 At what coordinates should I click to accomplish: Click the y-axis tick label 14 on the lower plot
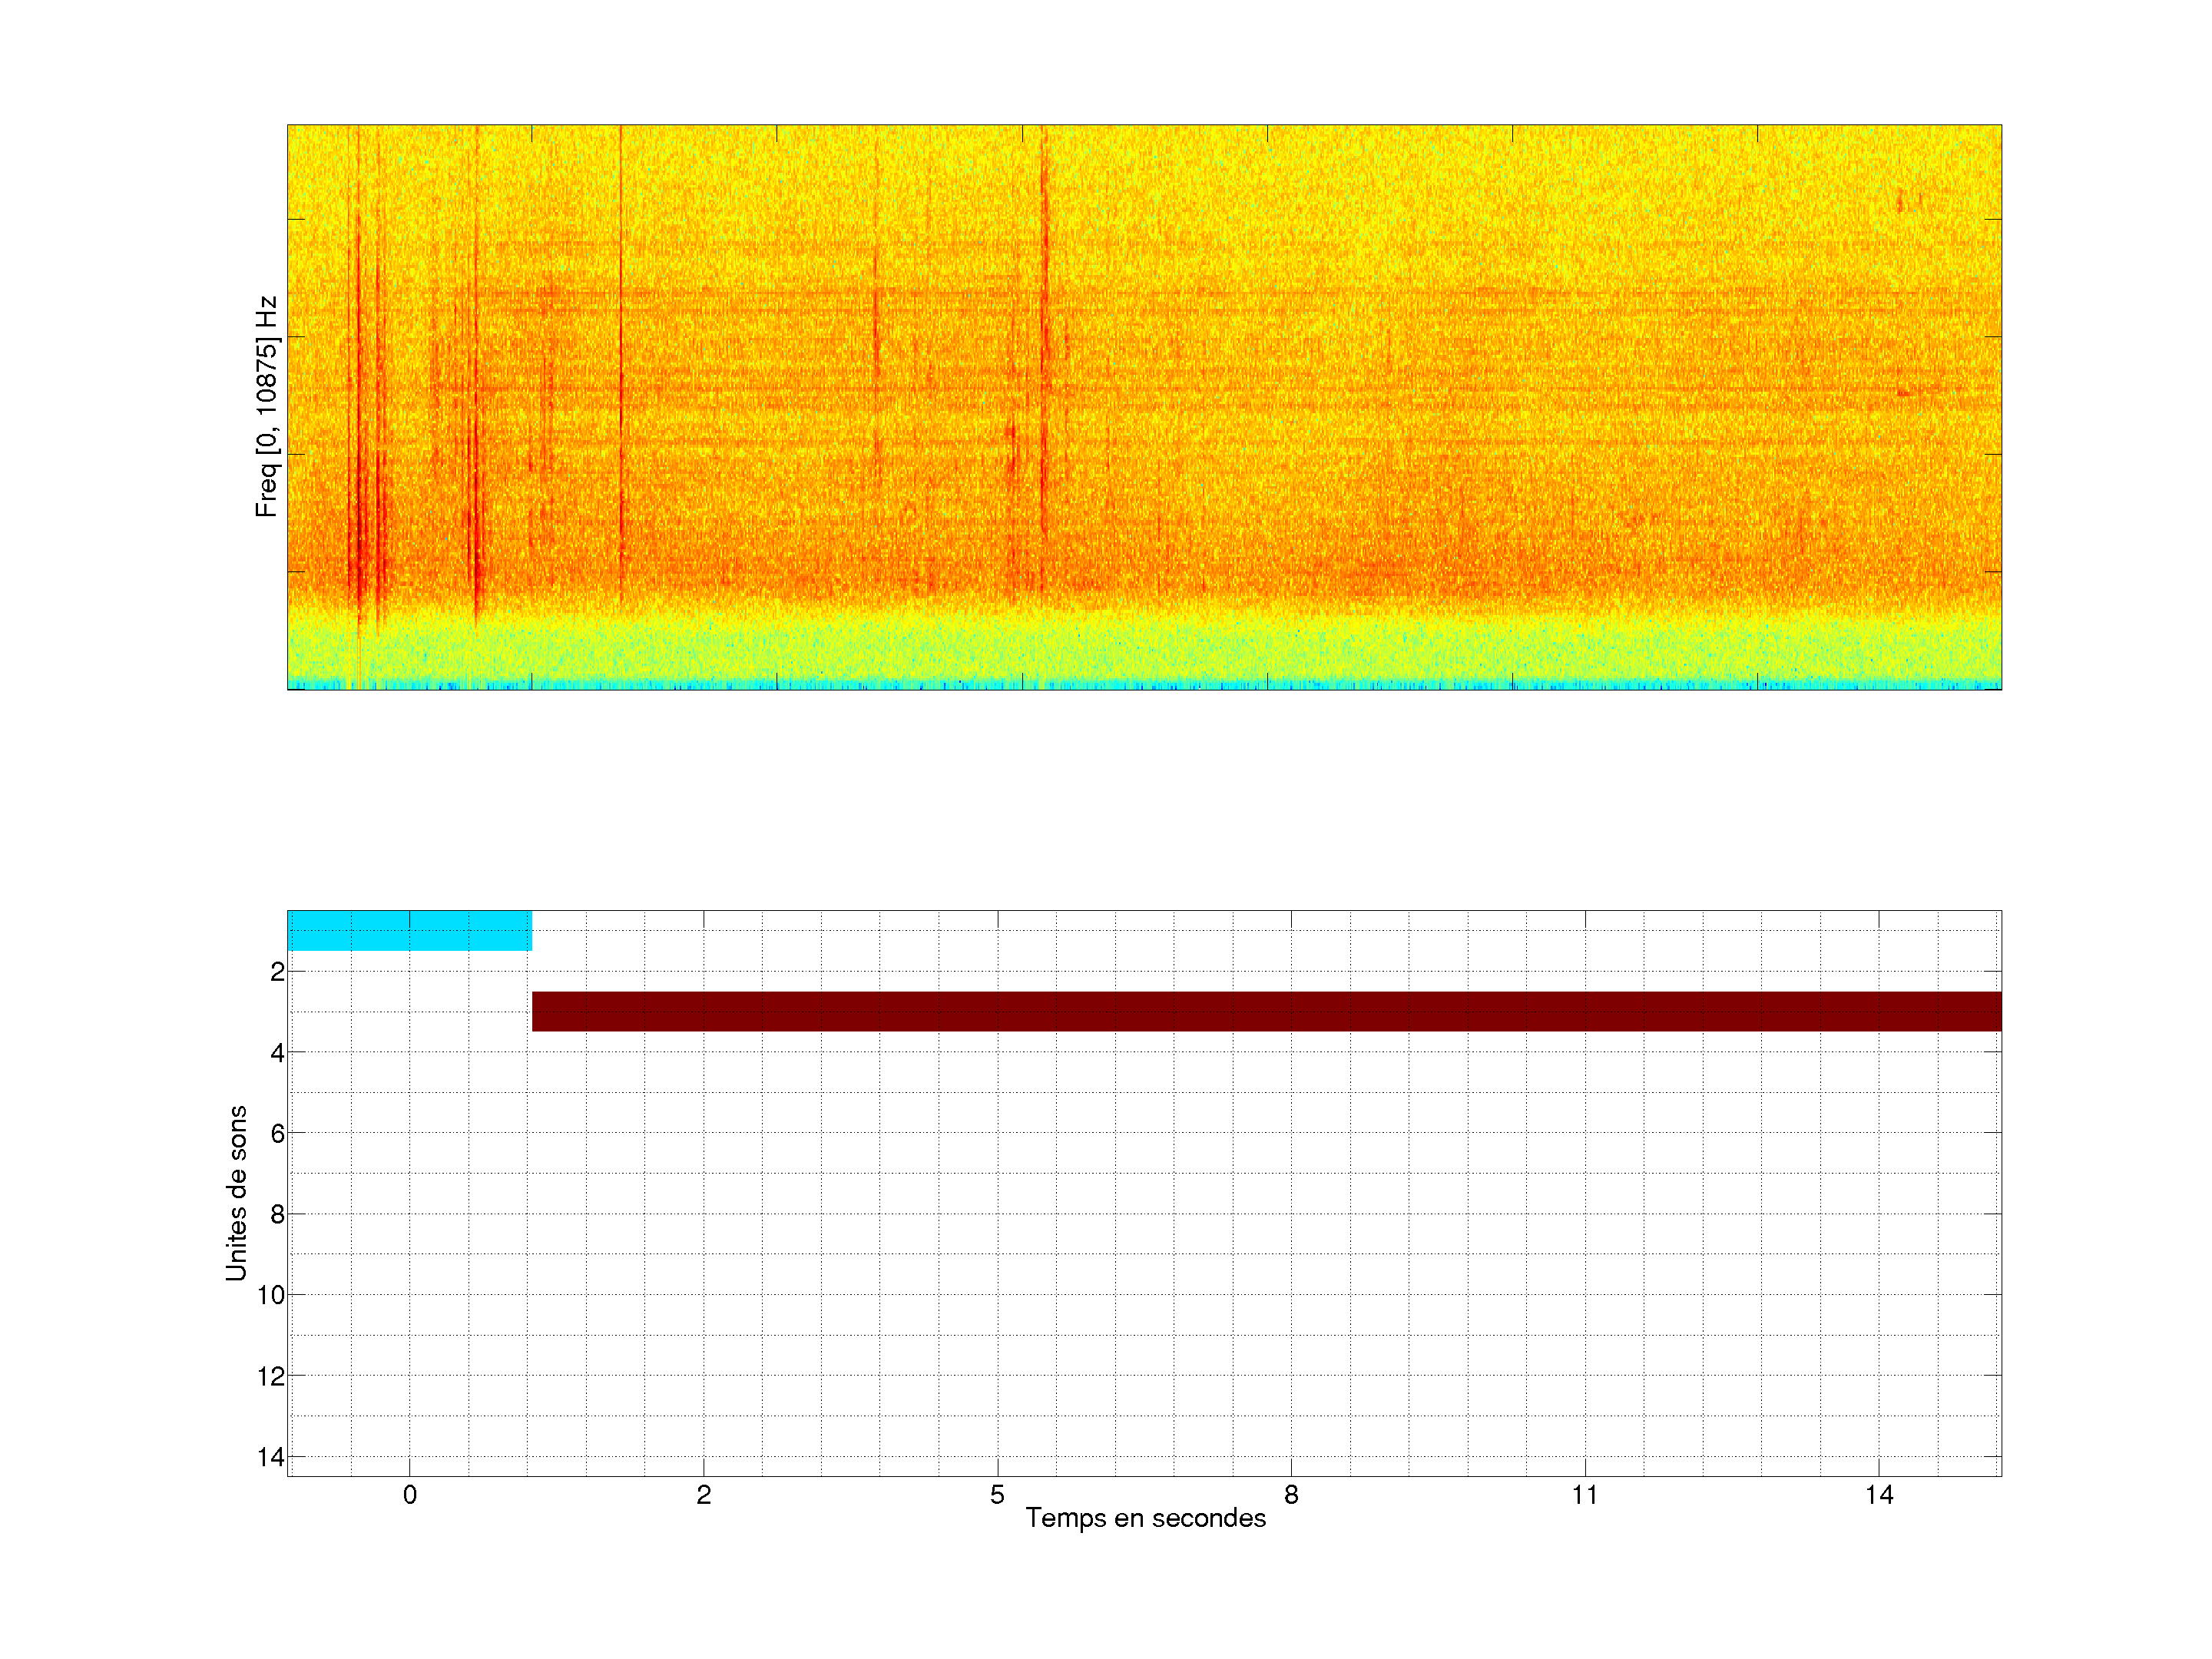pos(271,1457)
